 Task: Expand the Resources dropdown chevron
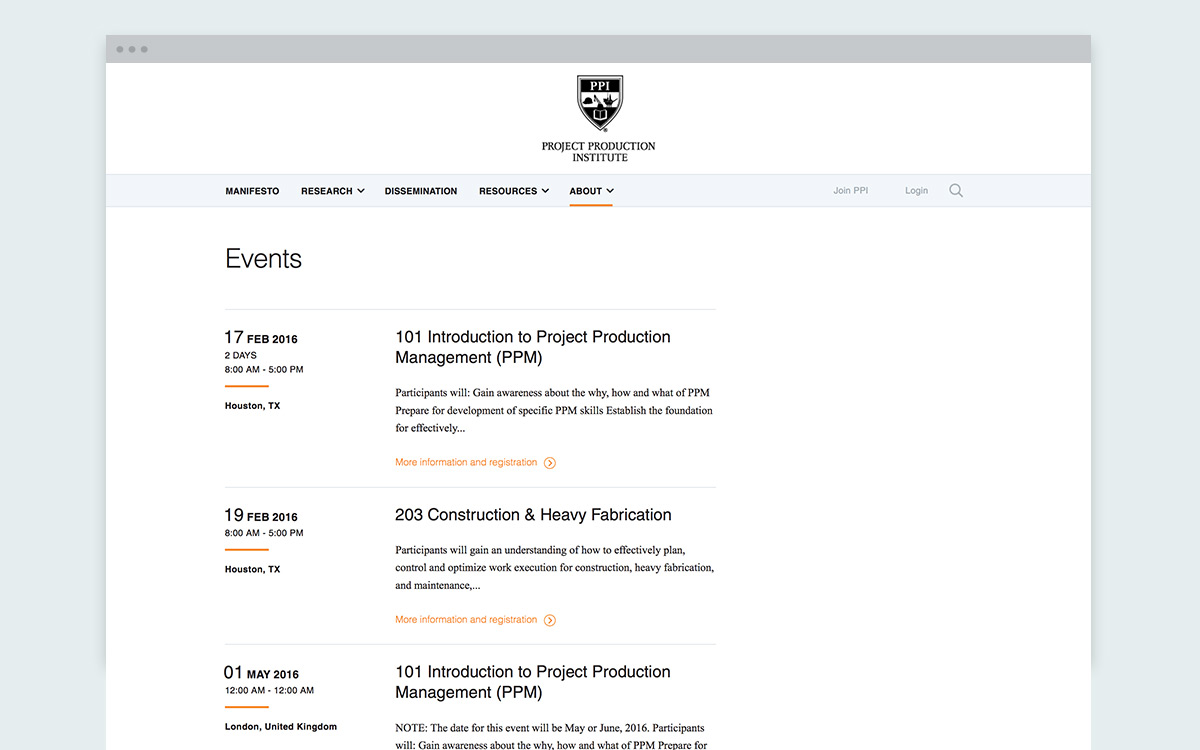(545, 191)
